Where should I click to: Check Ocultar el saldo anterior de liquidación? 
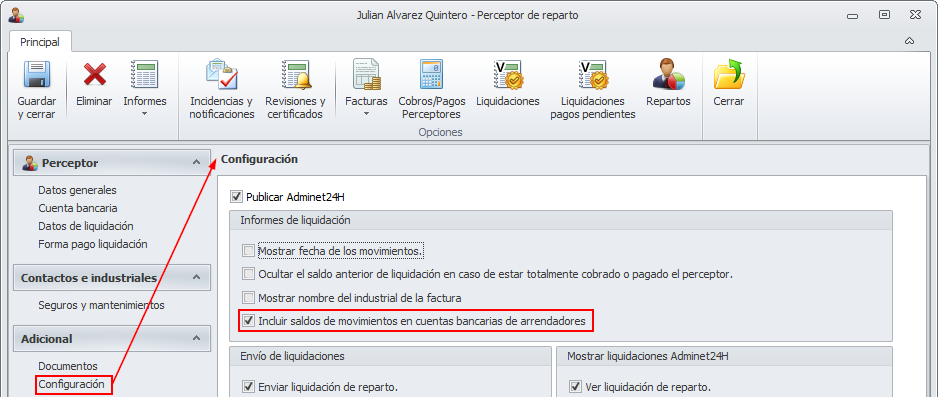pos(248,274)
